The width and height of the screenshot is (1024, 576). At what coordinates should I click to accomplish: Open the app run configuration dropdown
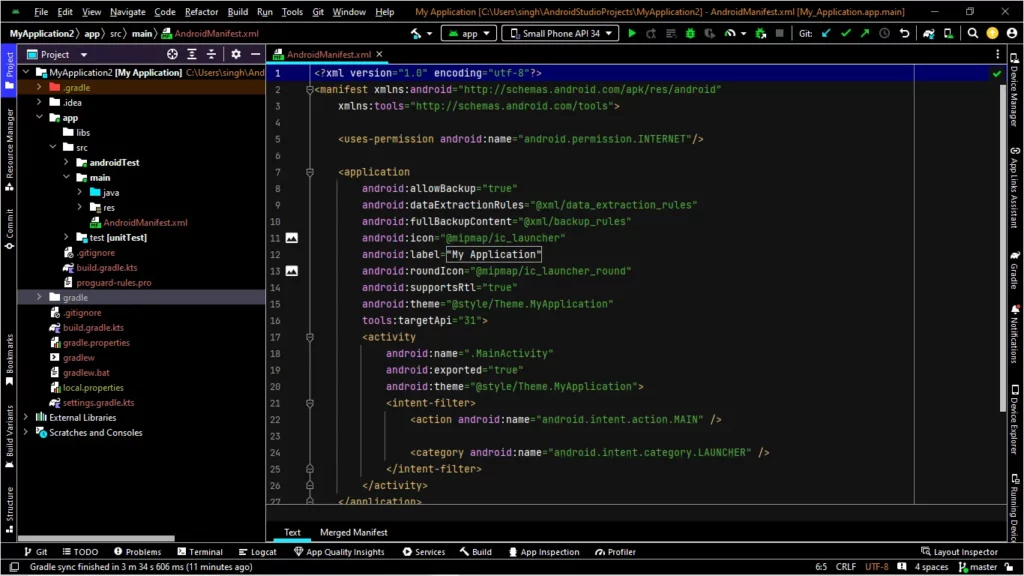click(469, 33)
